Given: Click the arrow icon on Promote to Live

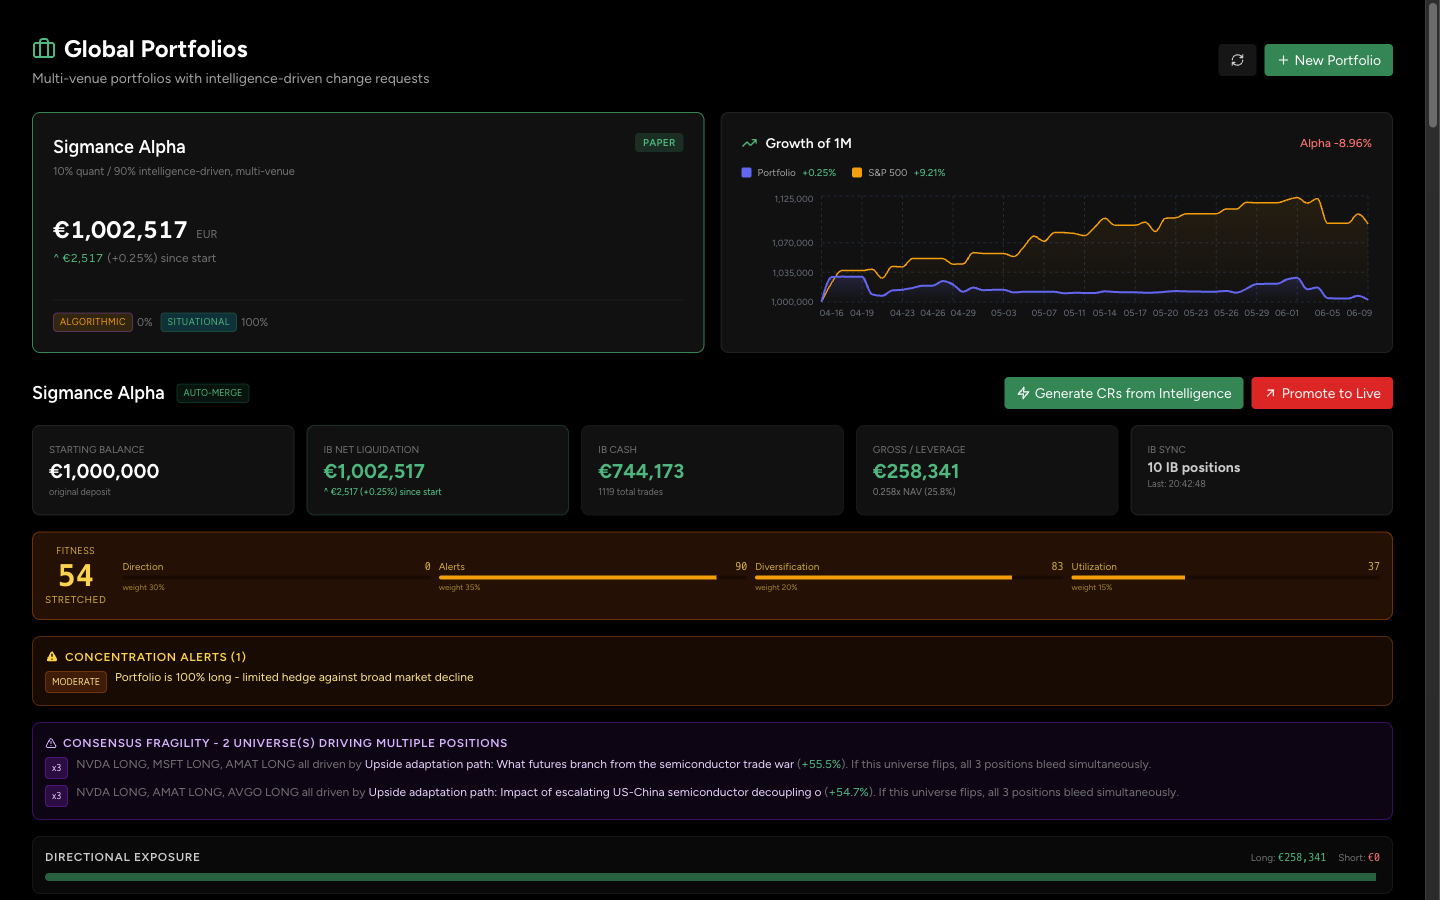Looking at the screenshot, I should pos(1270,393).
